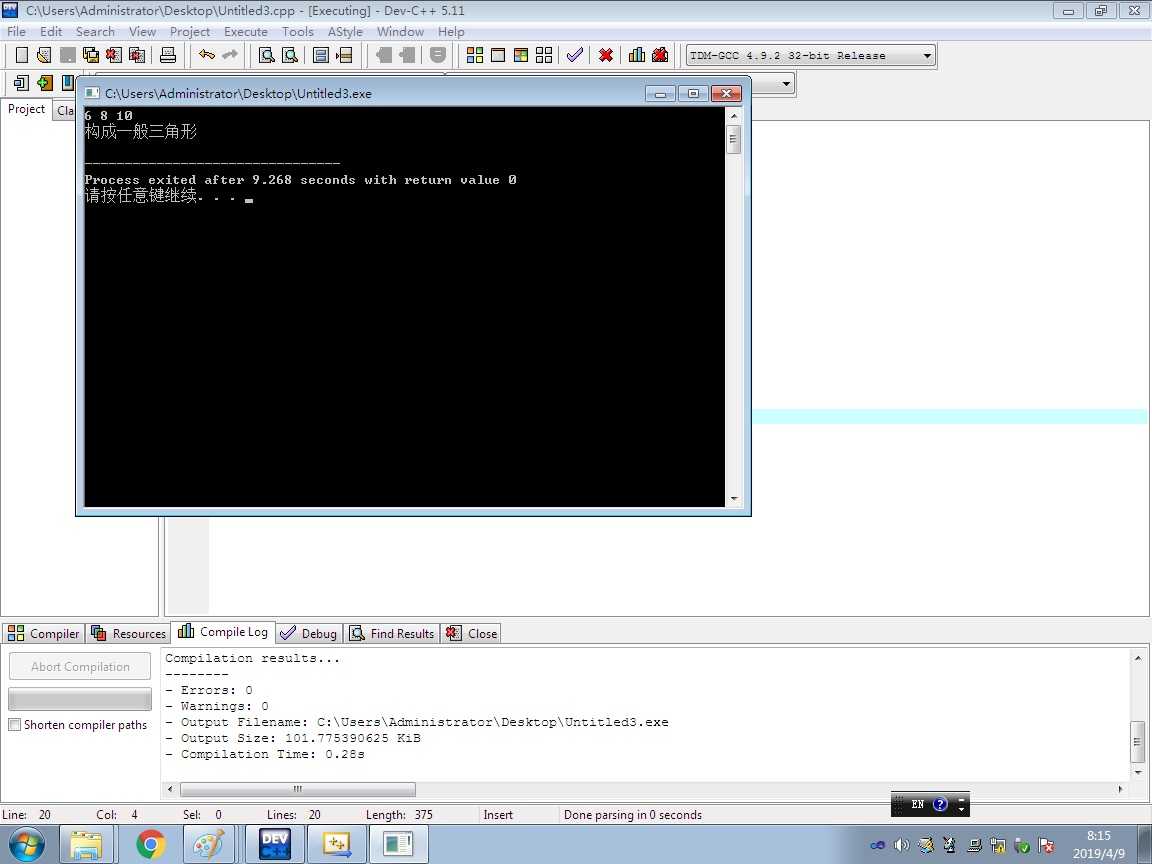Click the Goto line toolbar icon
This screenshot has height=864, width=1152.
[x=344, y=55]
